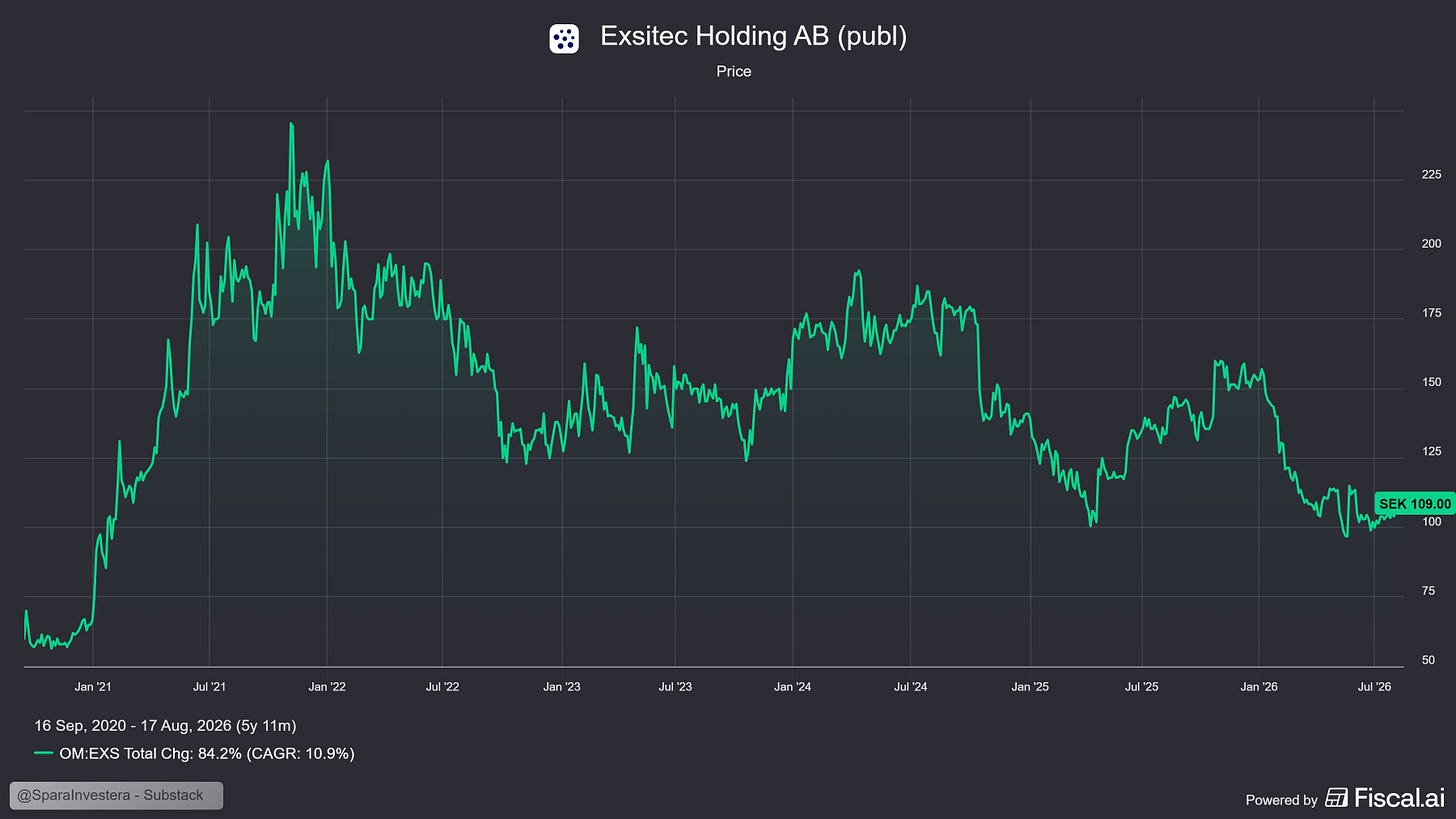Click the "Price" subtitle under the title
Viewport: 1456px width, 819px height.
(x=734, y=72)
